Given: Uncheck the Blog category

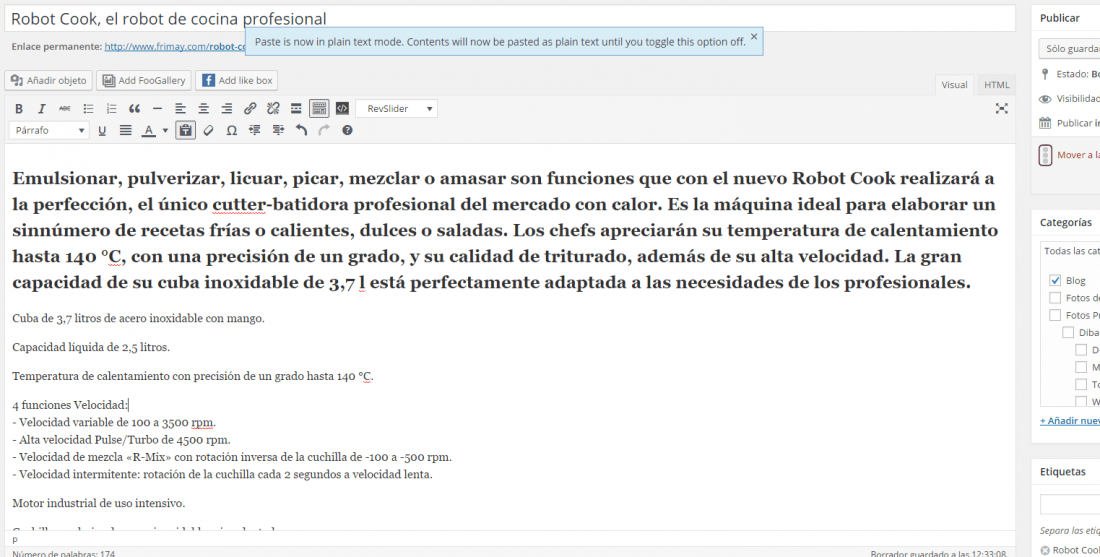Looking at the screenshot, I should [x=1055, y=280].
